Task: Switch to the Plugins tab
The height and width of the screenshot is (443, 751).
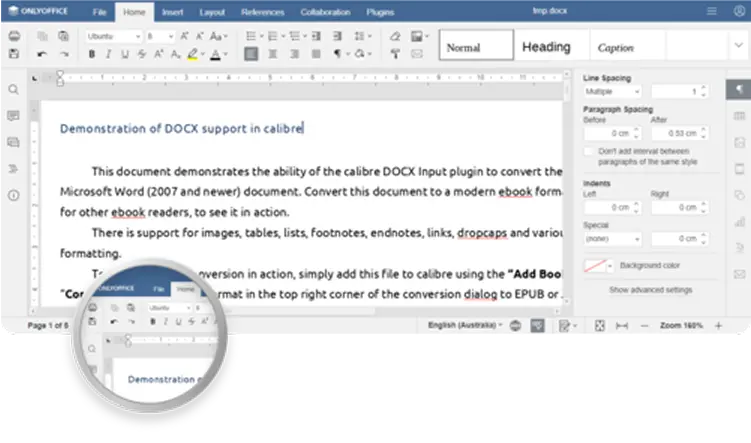Action: point(380,12)
